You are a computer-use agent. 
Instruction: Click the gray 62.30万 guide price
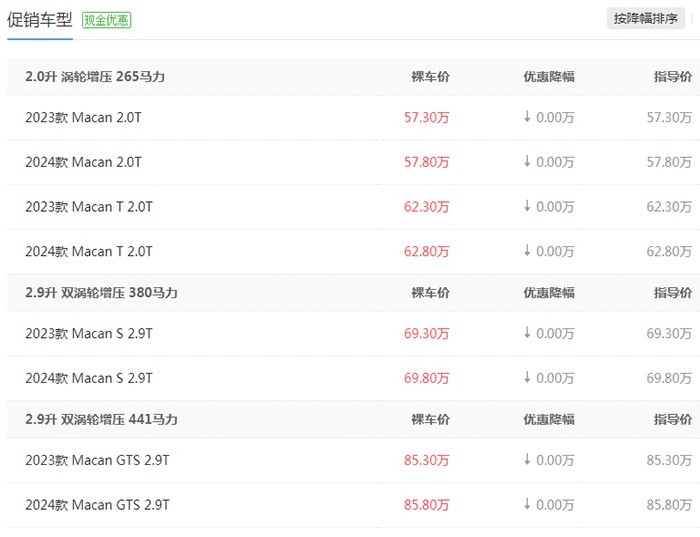[x=669, y=207]
